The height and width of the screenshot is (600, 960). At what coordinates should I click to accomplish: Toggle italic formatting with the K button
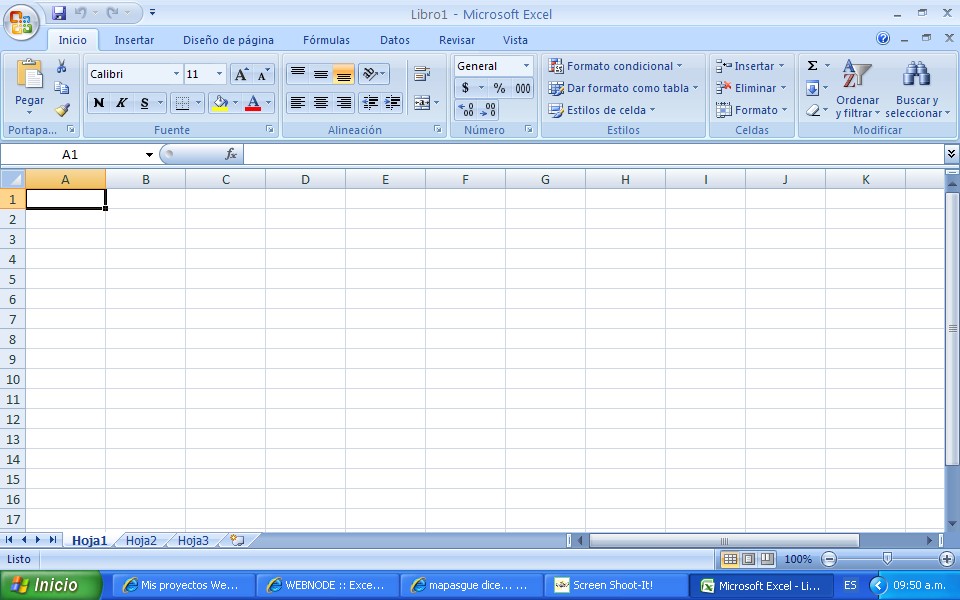[x=122, y=103]
